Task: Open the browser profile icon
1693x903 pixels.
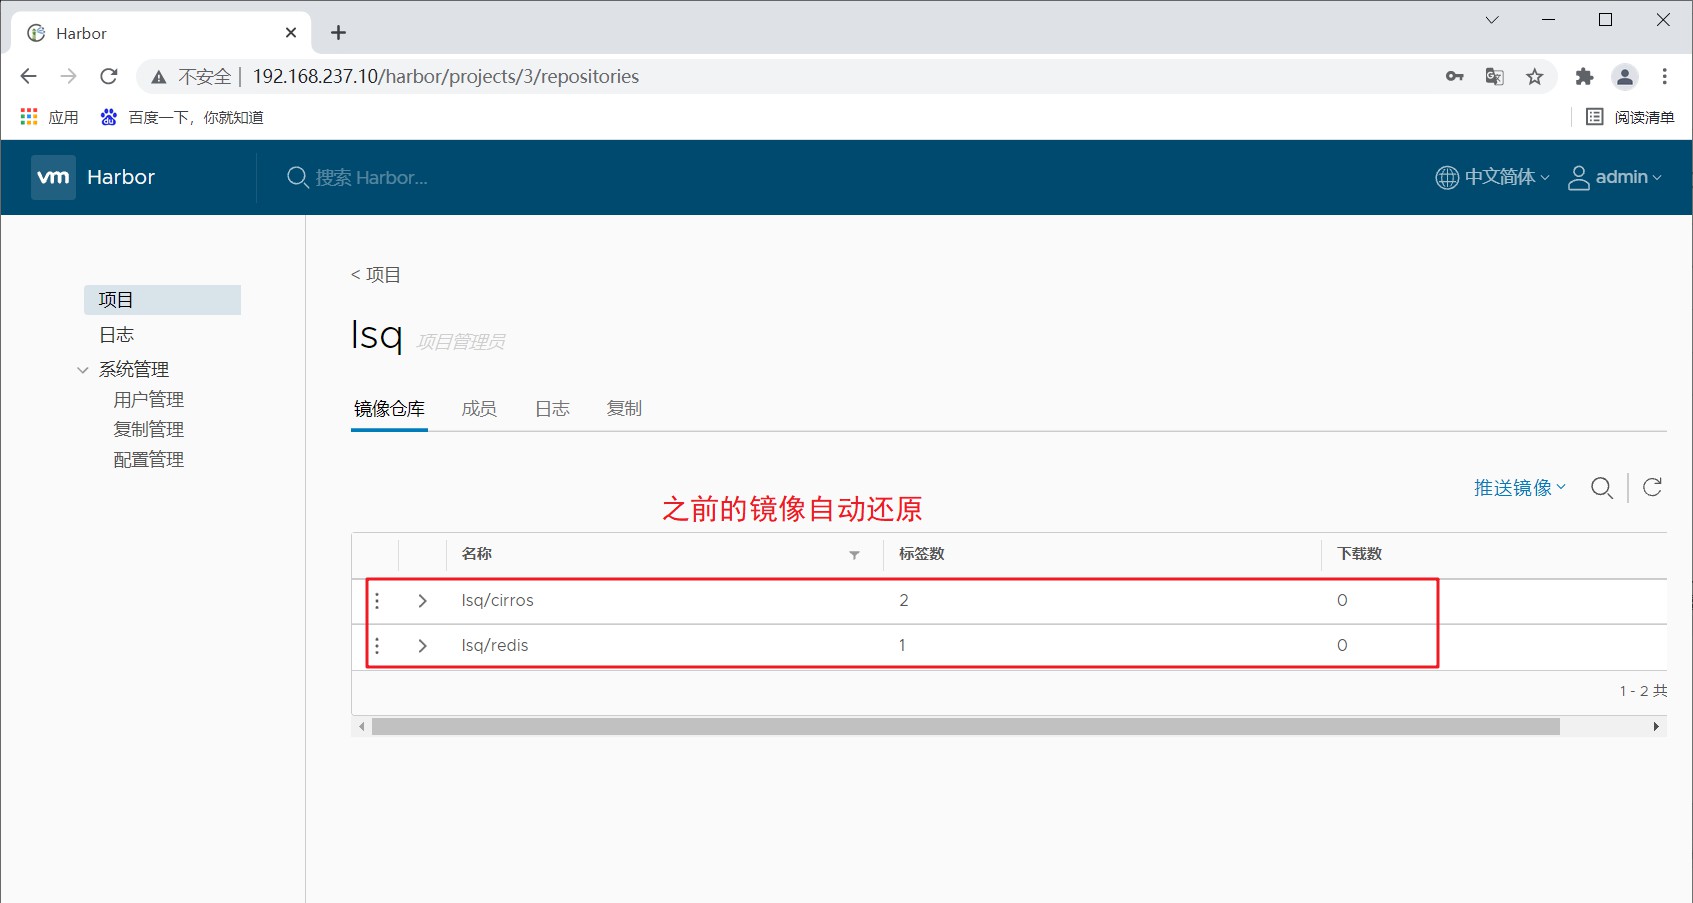Action: [x=1625, y=76]
